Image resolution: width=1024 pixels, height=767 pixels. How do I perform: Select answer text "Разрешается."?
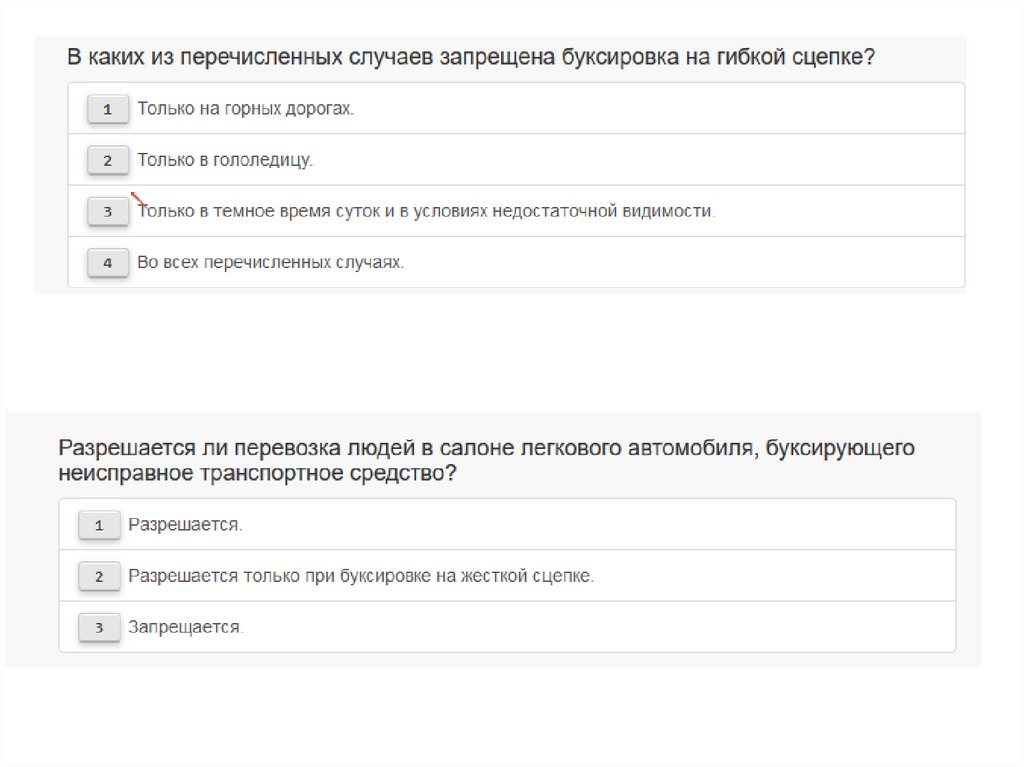pos(185,524)
